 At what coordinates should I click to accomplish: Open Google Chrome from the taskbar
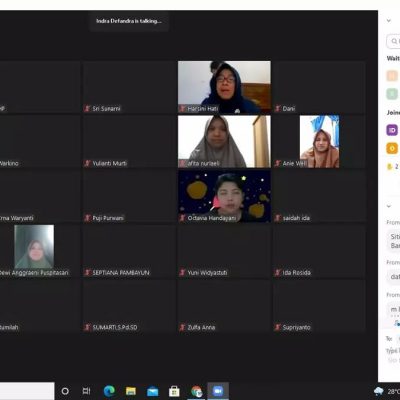(196, 391)
